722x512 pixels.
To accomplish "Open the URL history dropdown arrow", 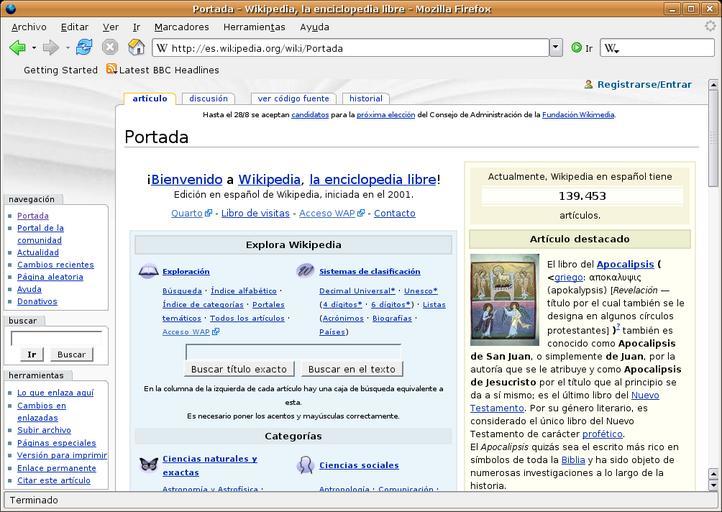I will coord(556,47).
